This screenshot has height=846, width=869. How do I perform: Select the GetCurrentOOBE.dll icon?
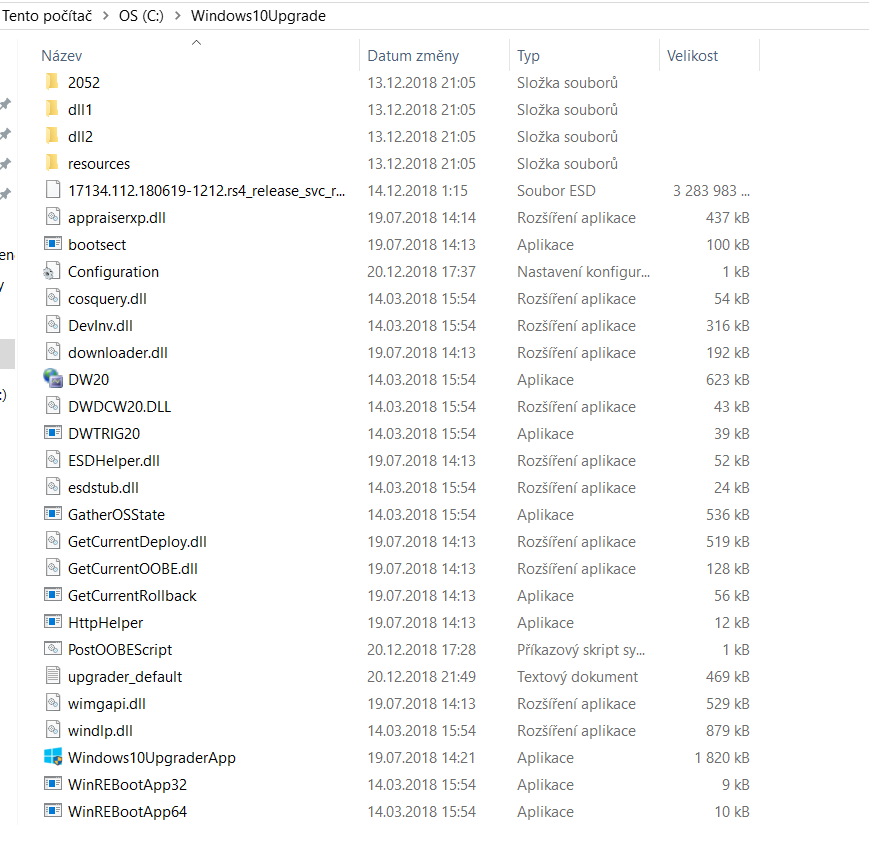(x=53, y=568)
